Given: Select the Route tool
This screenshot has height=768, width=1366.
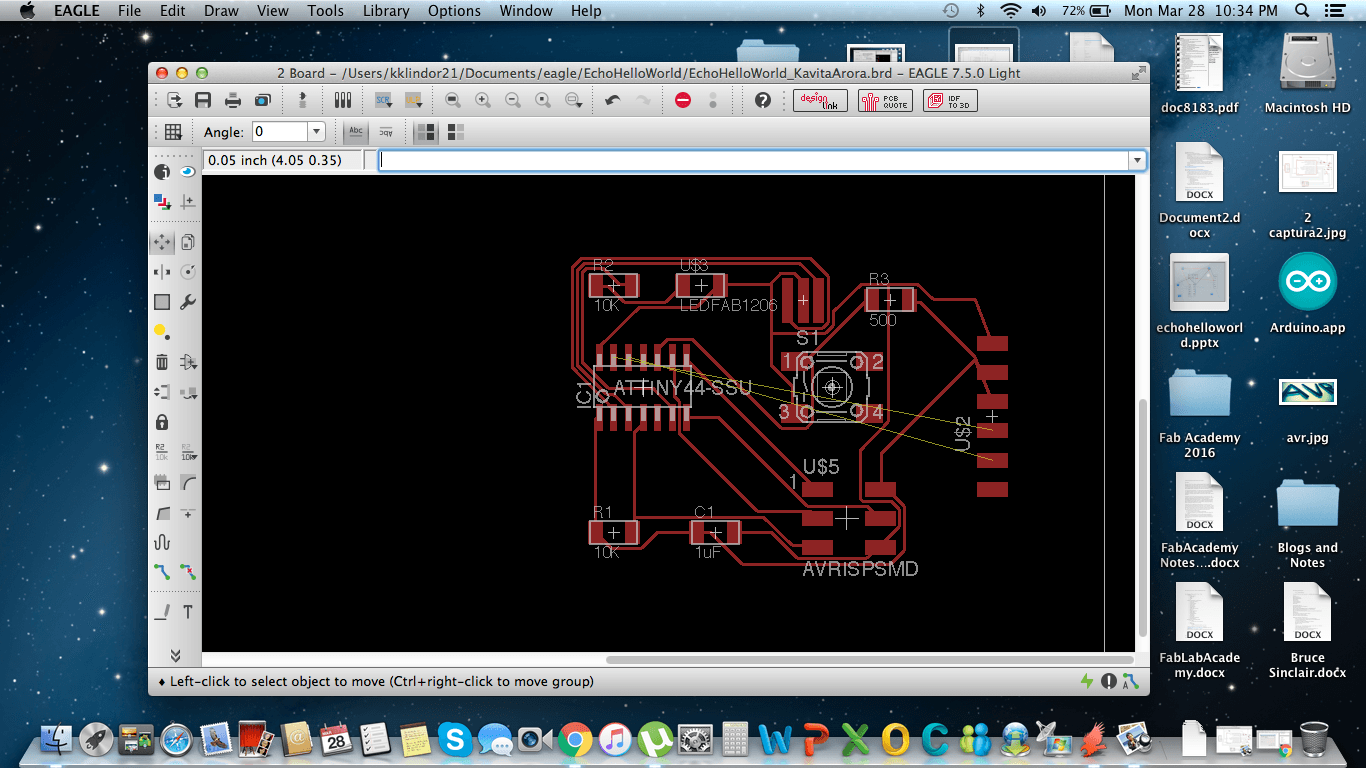Looking at the screenshot, I should click(161, 572).
